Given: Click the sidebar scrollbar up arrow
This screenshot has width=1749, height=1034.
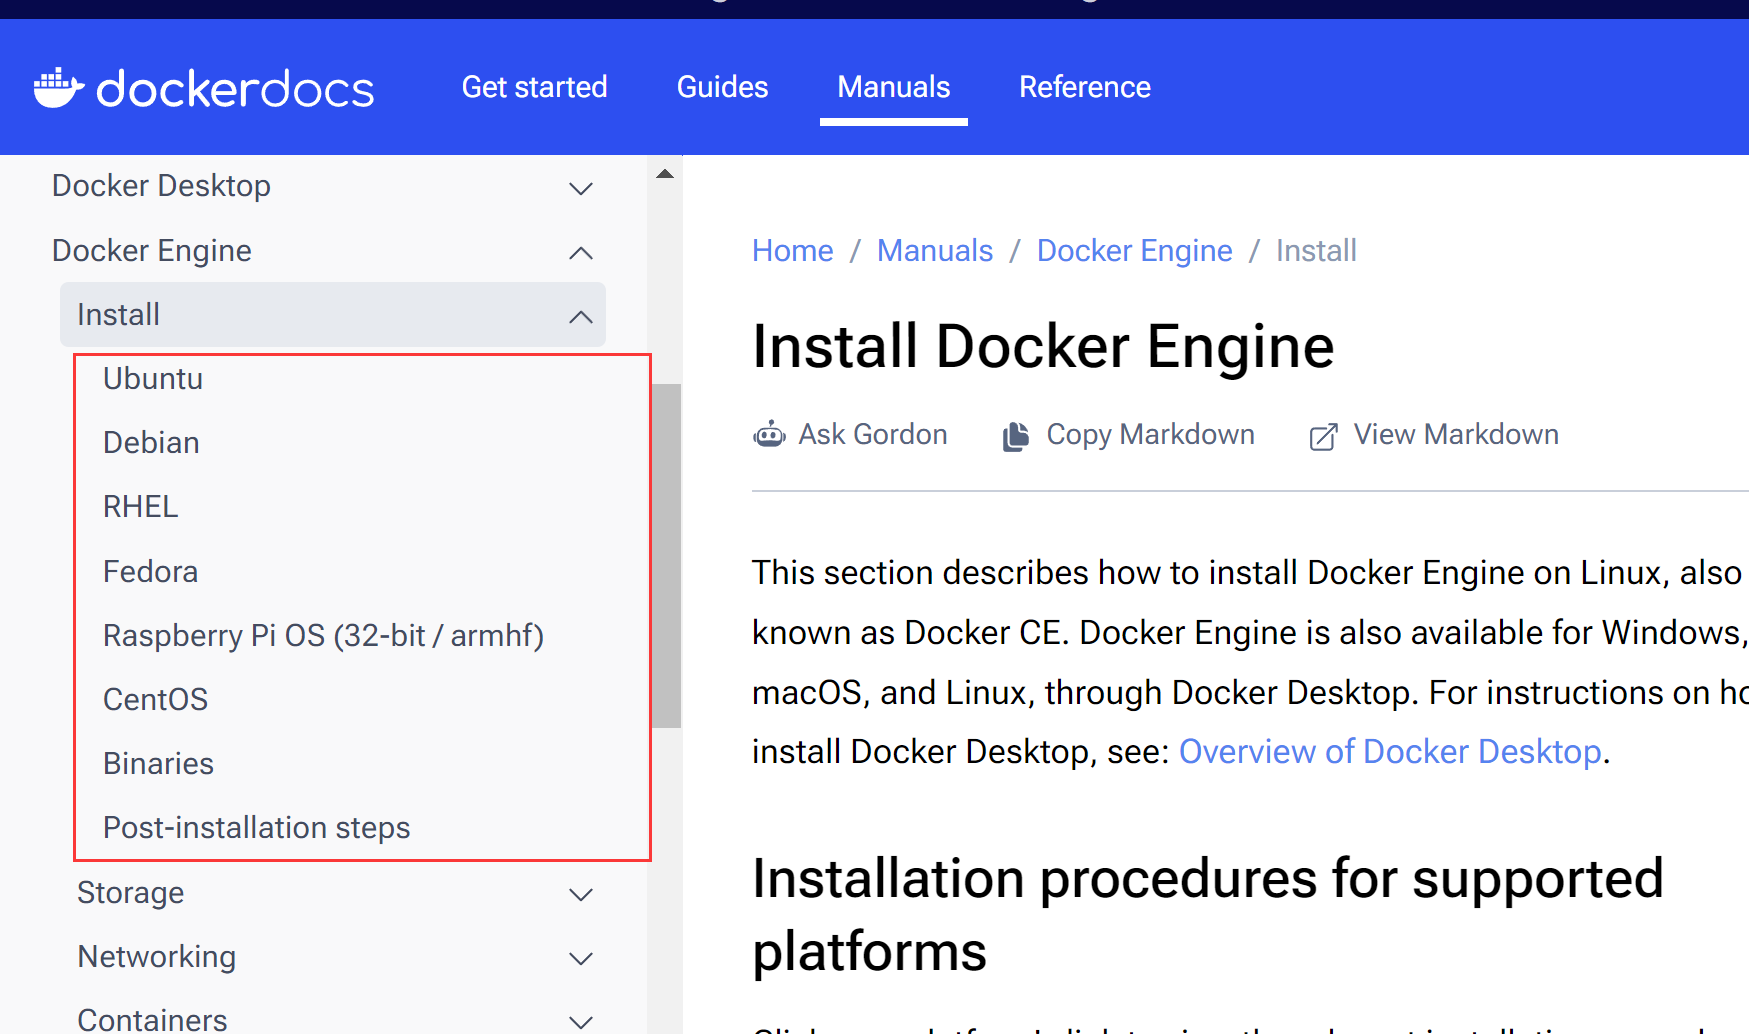Looking at the screenshot, I should (x=665, y=174).
